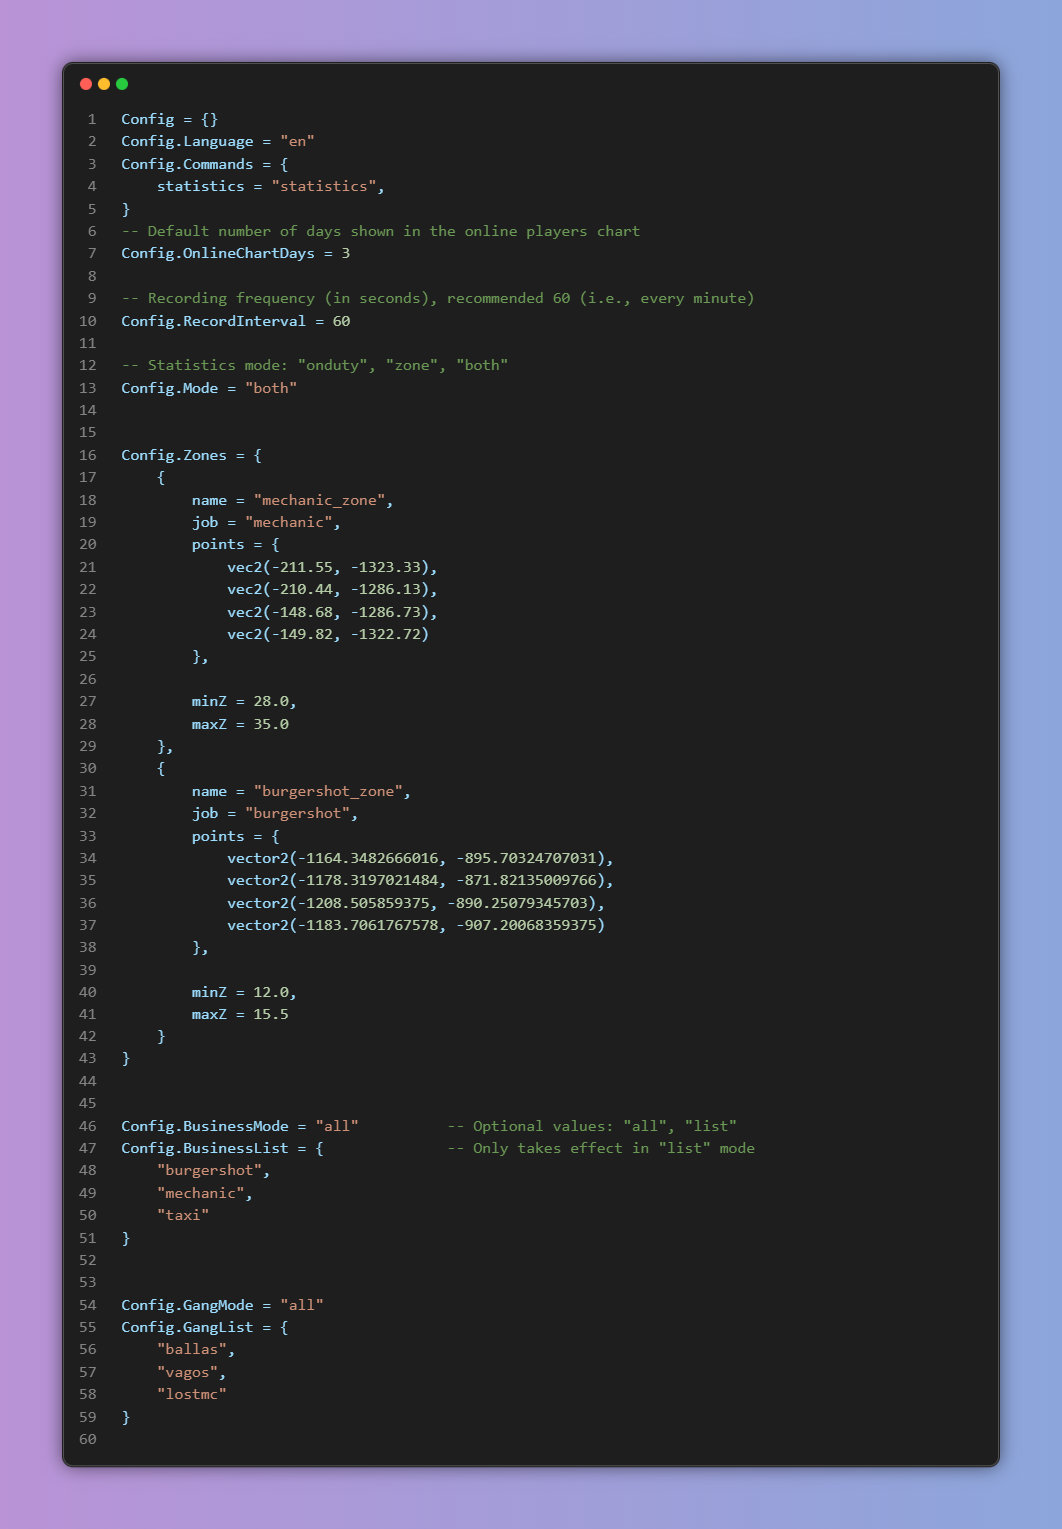1062x1529 pixels.
Task: Click the point vec2(-149.82, -1322.72)
Action: pos(328,634)
